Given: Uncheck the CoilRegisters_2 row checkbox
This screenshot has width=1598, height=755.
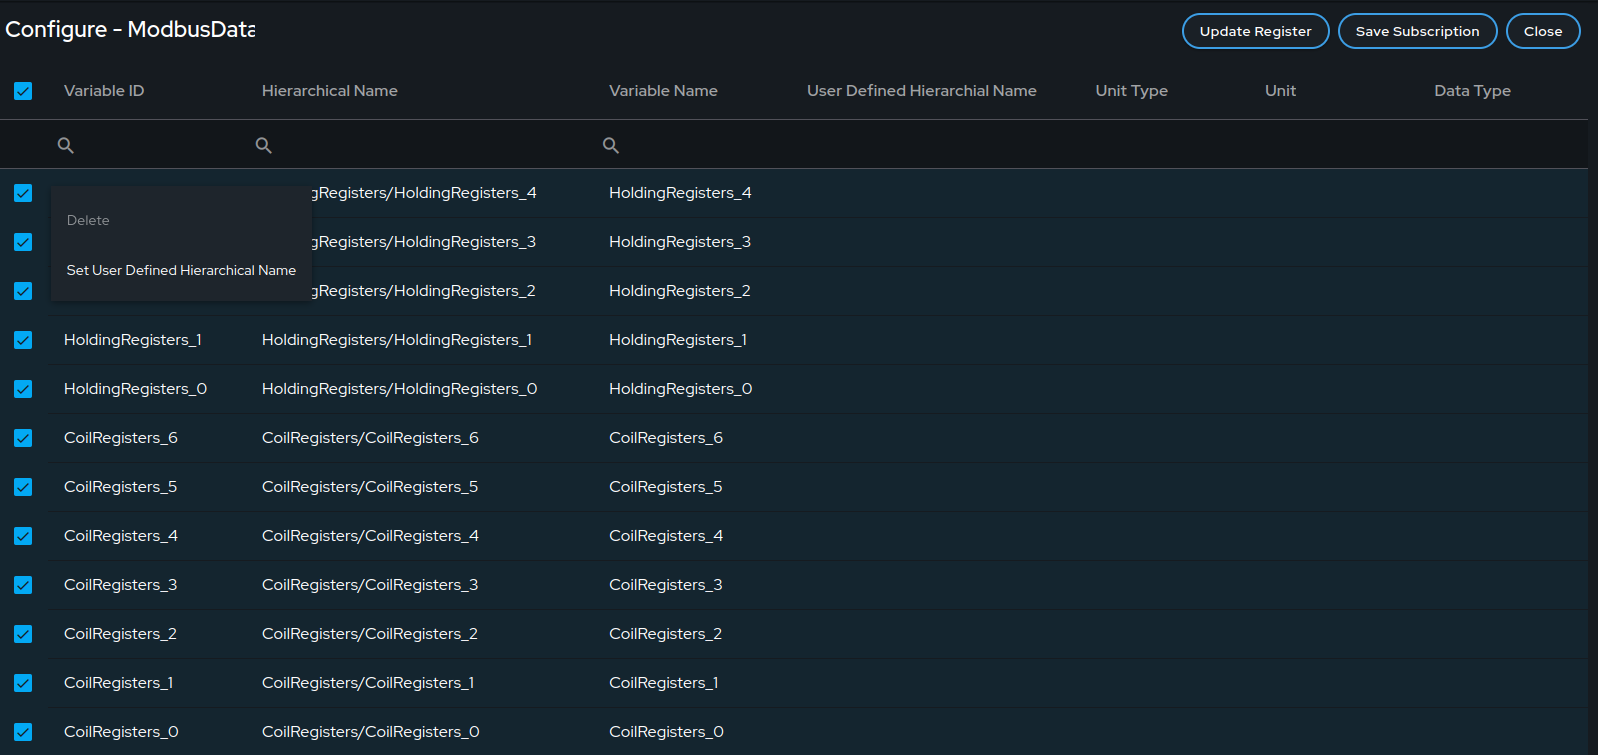Looking at the screenshot, I should point(23,634).
